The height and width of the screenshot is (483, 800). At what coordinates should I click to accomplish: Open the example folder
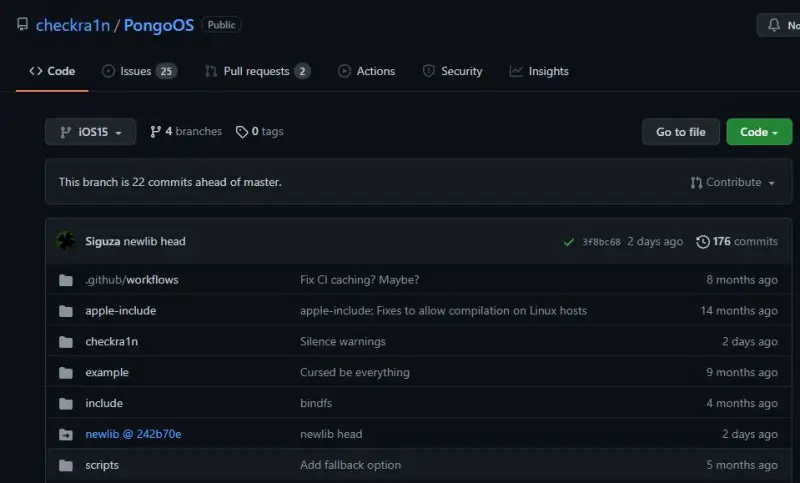pyautogui.click(x=107, y=372)
